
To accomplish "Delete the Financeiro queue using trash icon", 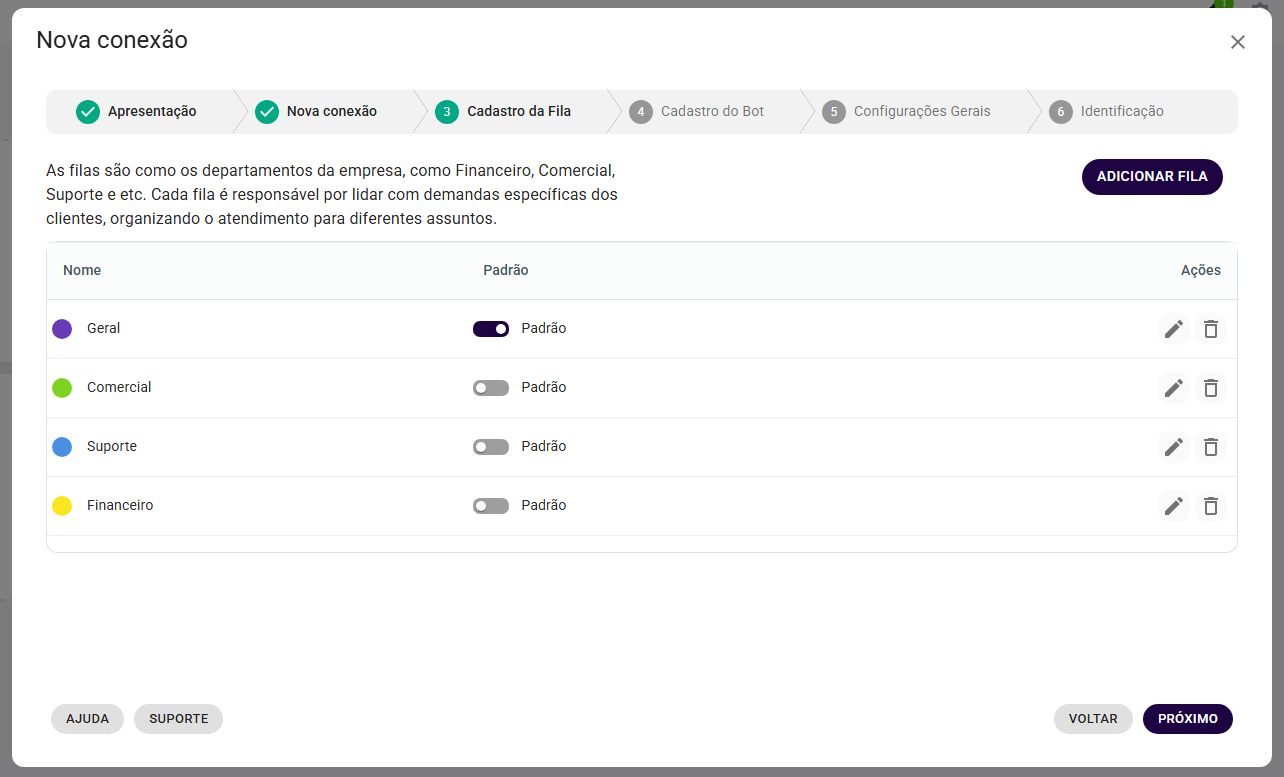I will pyautogui.click(x=1211, y=506).
